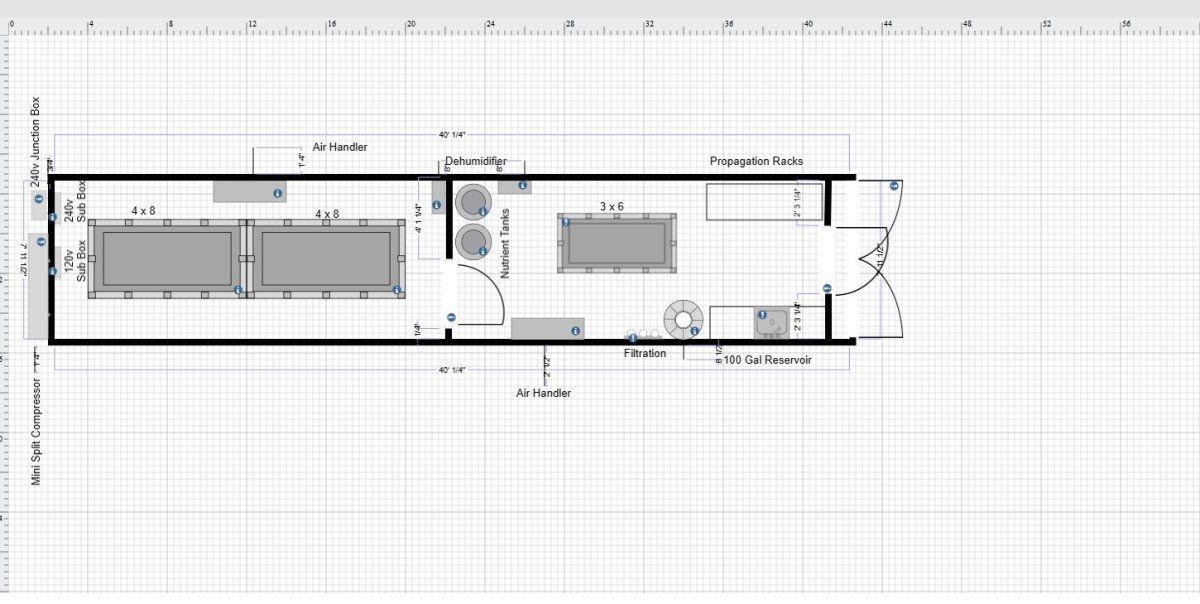Select the right '4 x 8' label
Viewport: 1200px width, 604px height.
click(x=327, y=214)
